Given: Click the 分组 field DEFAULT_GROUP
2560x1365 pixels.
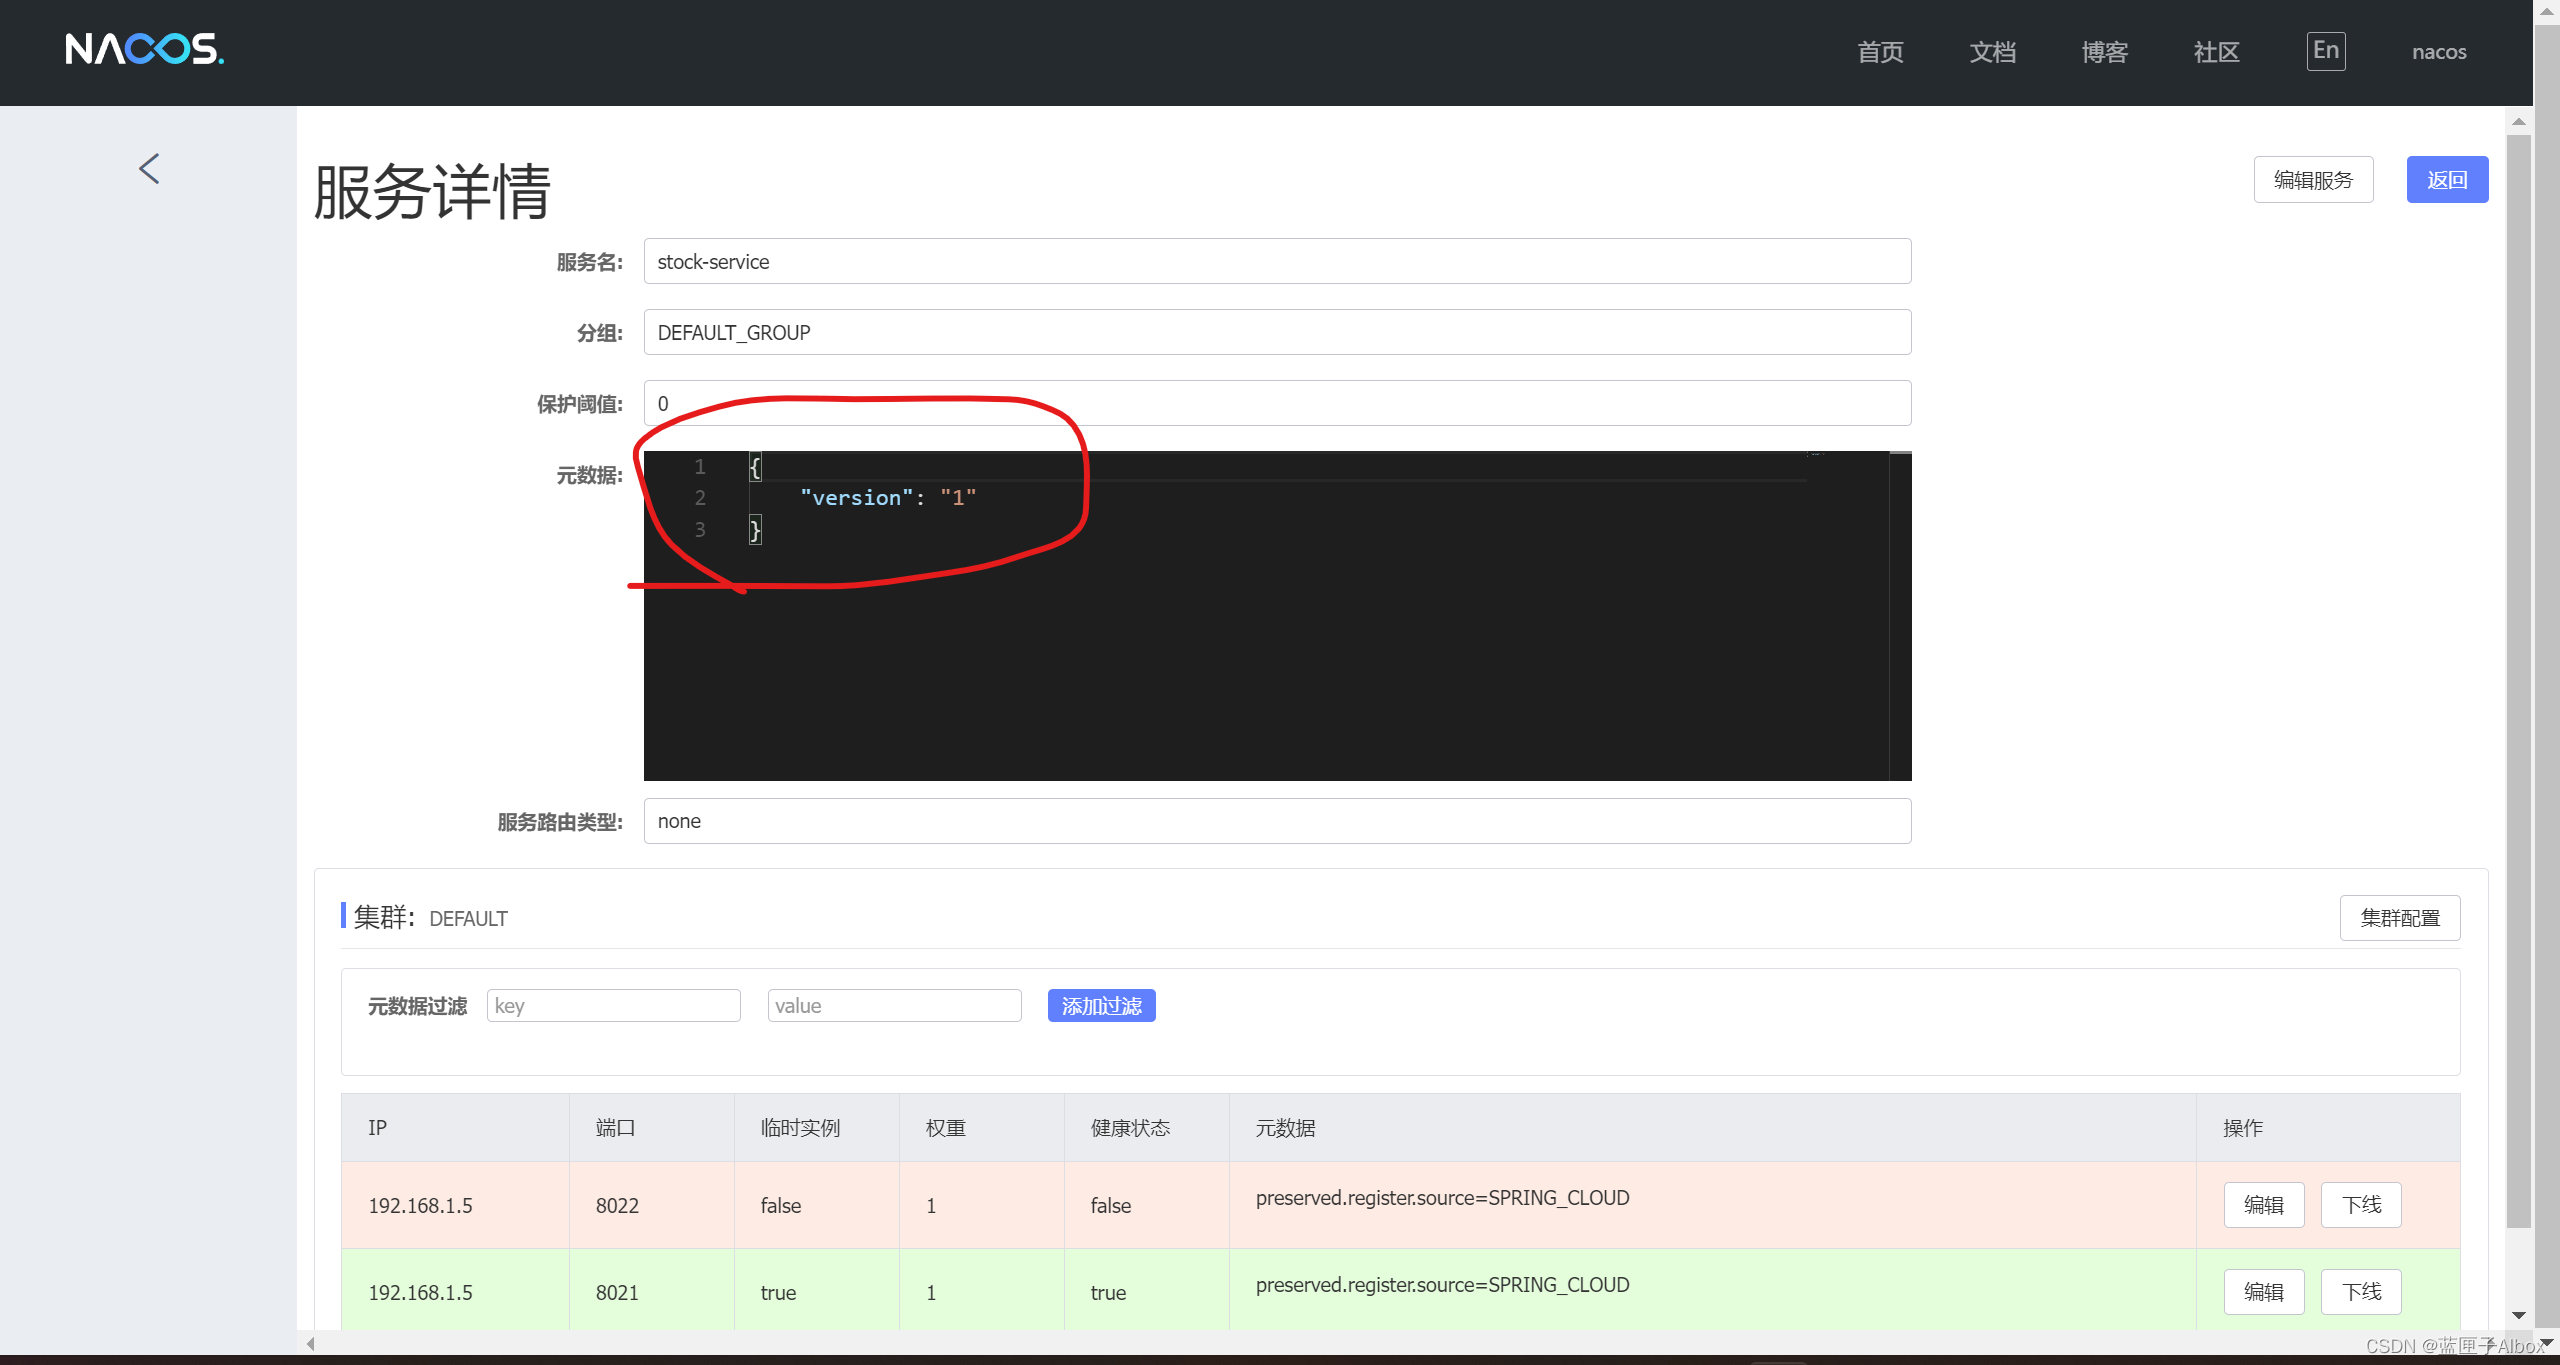Looking at the screenshot, I should 1277,332.
